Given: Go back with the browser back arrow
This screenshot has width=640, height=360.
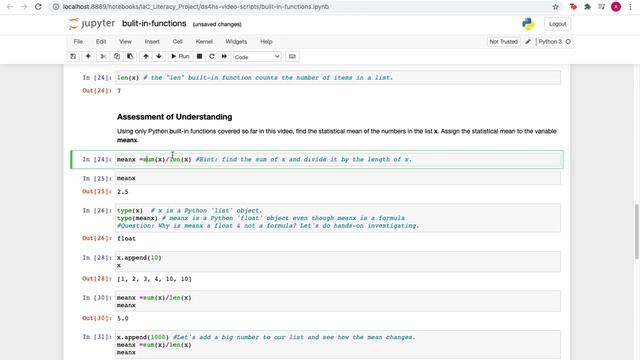Looking at the screenshot, I should click(10, 7).
